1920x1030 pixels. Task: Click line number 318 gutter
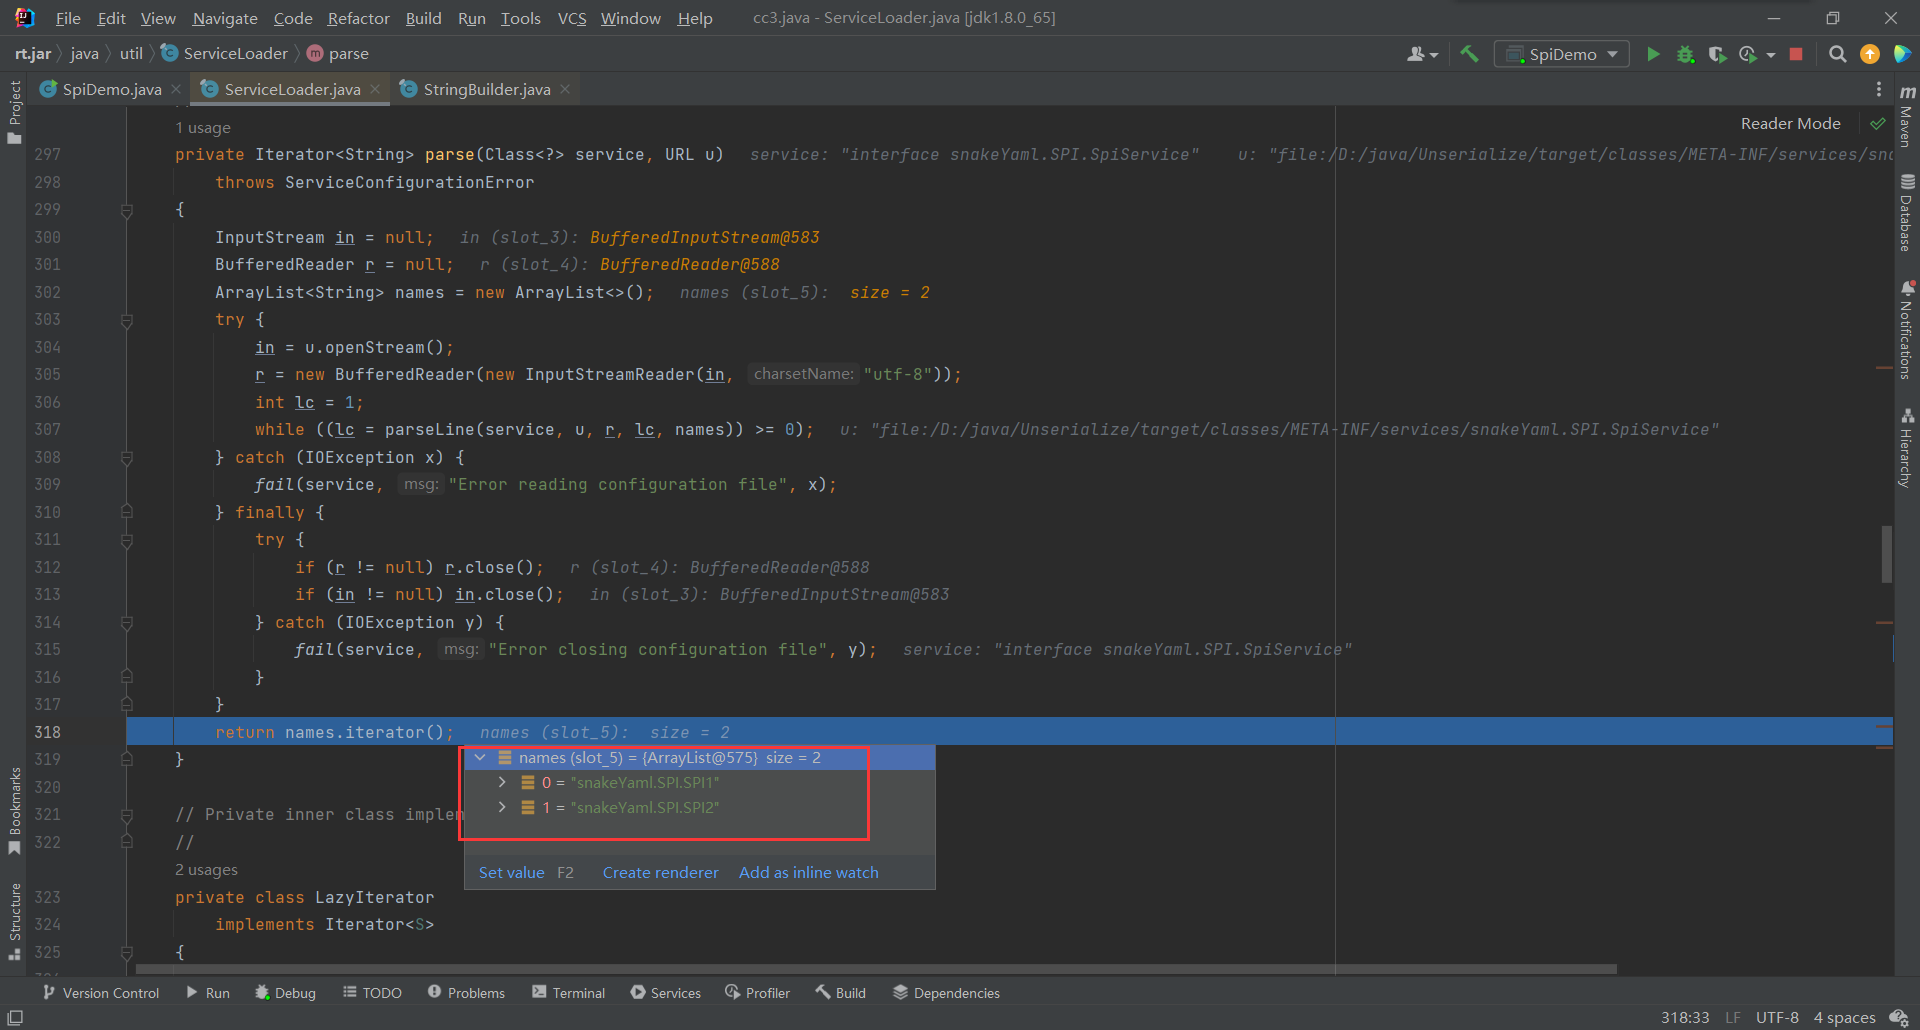[x=47, y=732]
